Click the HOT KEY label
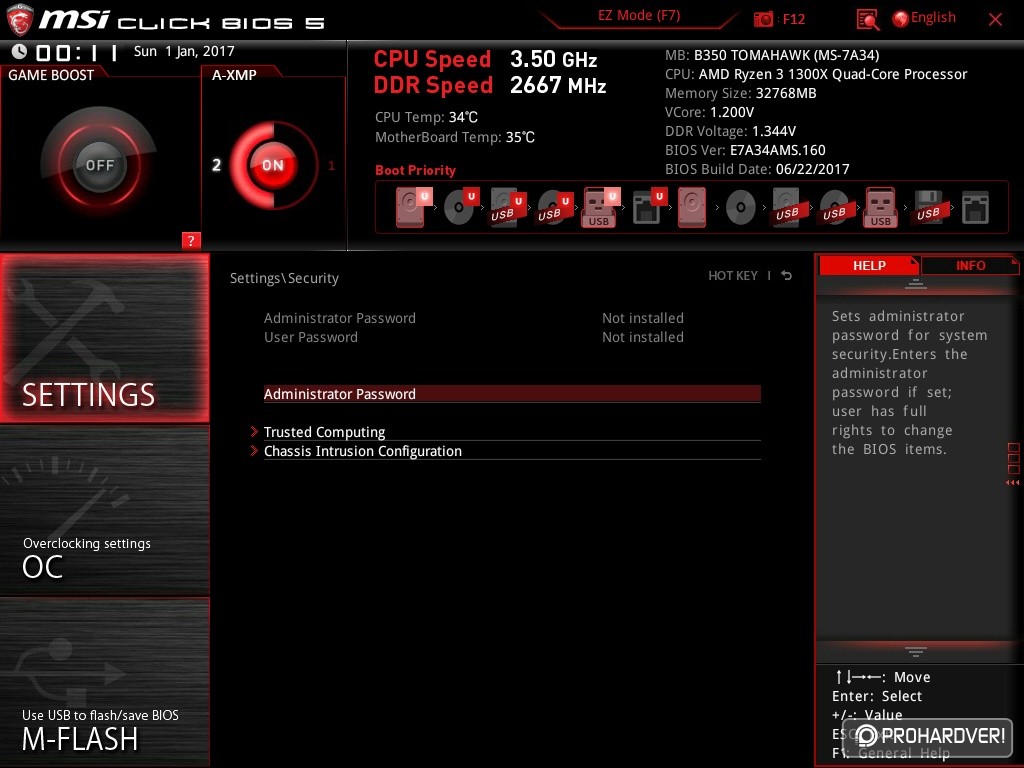 click(x=733, y=276)
